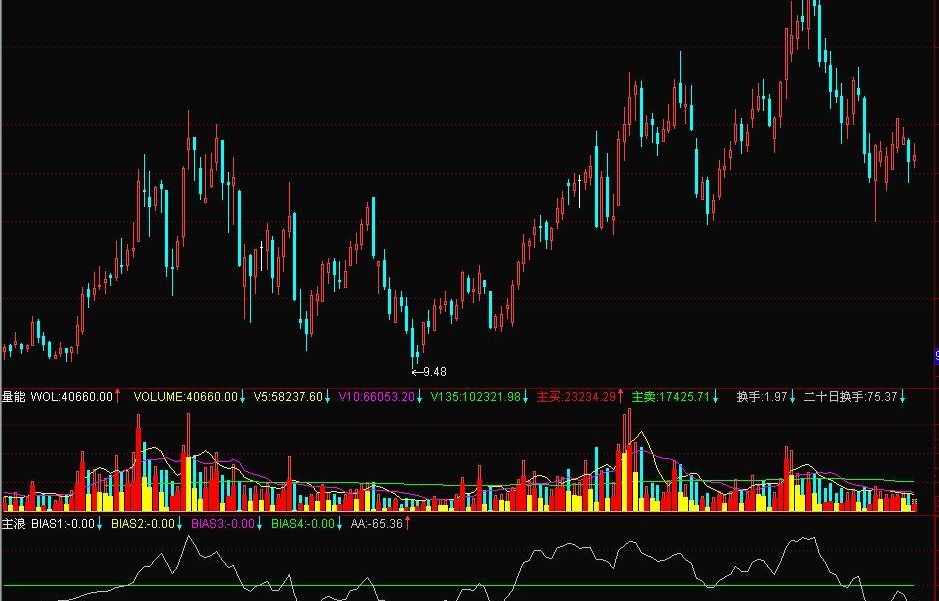Click the BIAS1:-0.00 indicator label
The image size is (939, 601).
63,524
